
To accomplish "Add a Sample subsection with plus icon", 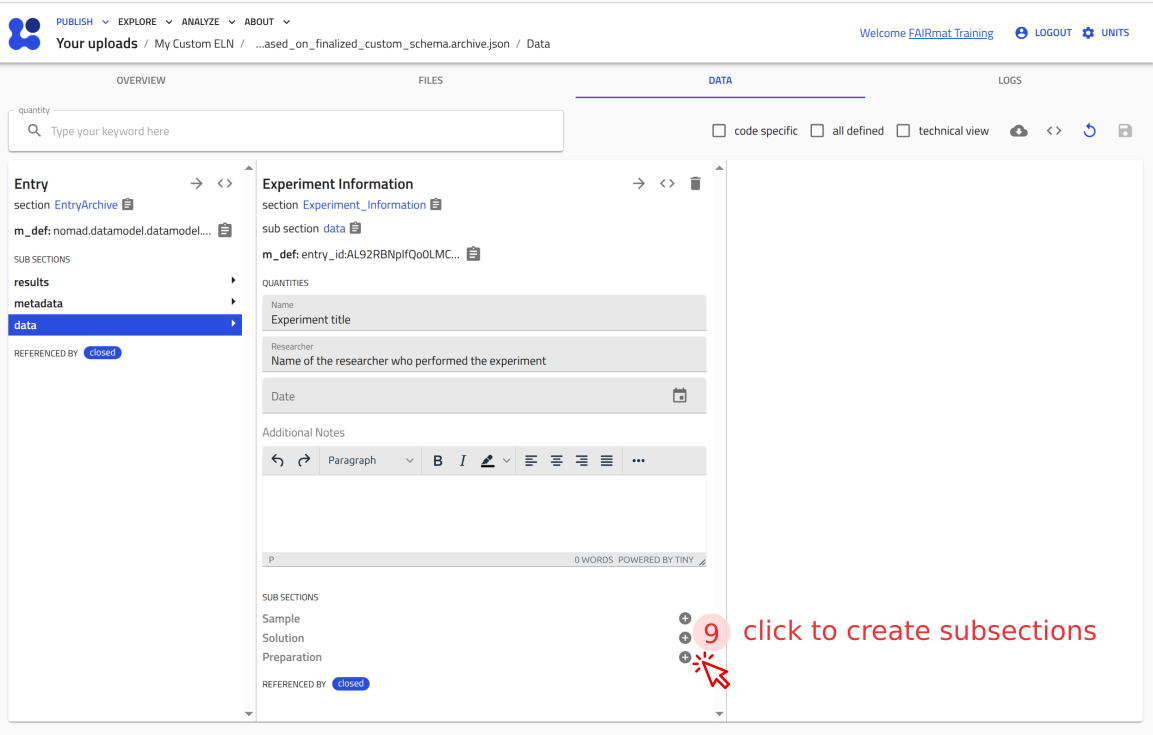I will click(x=685, y=618).
